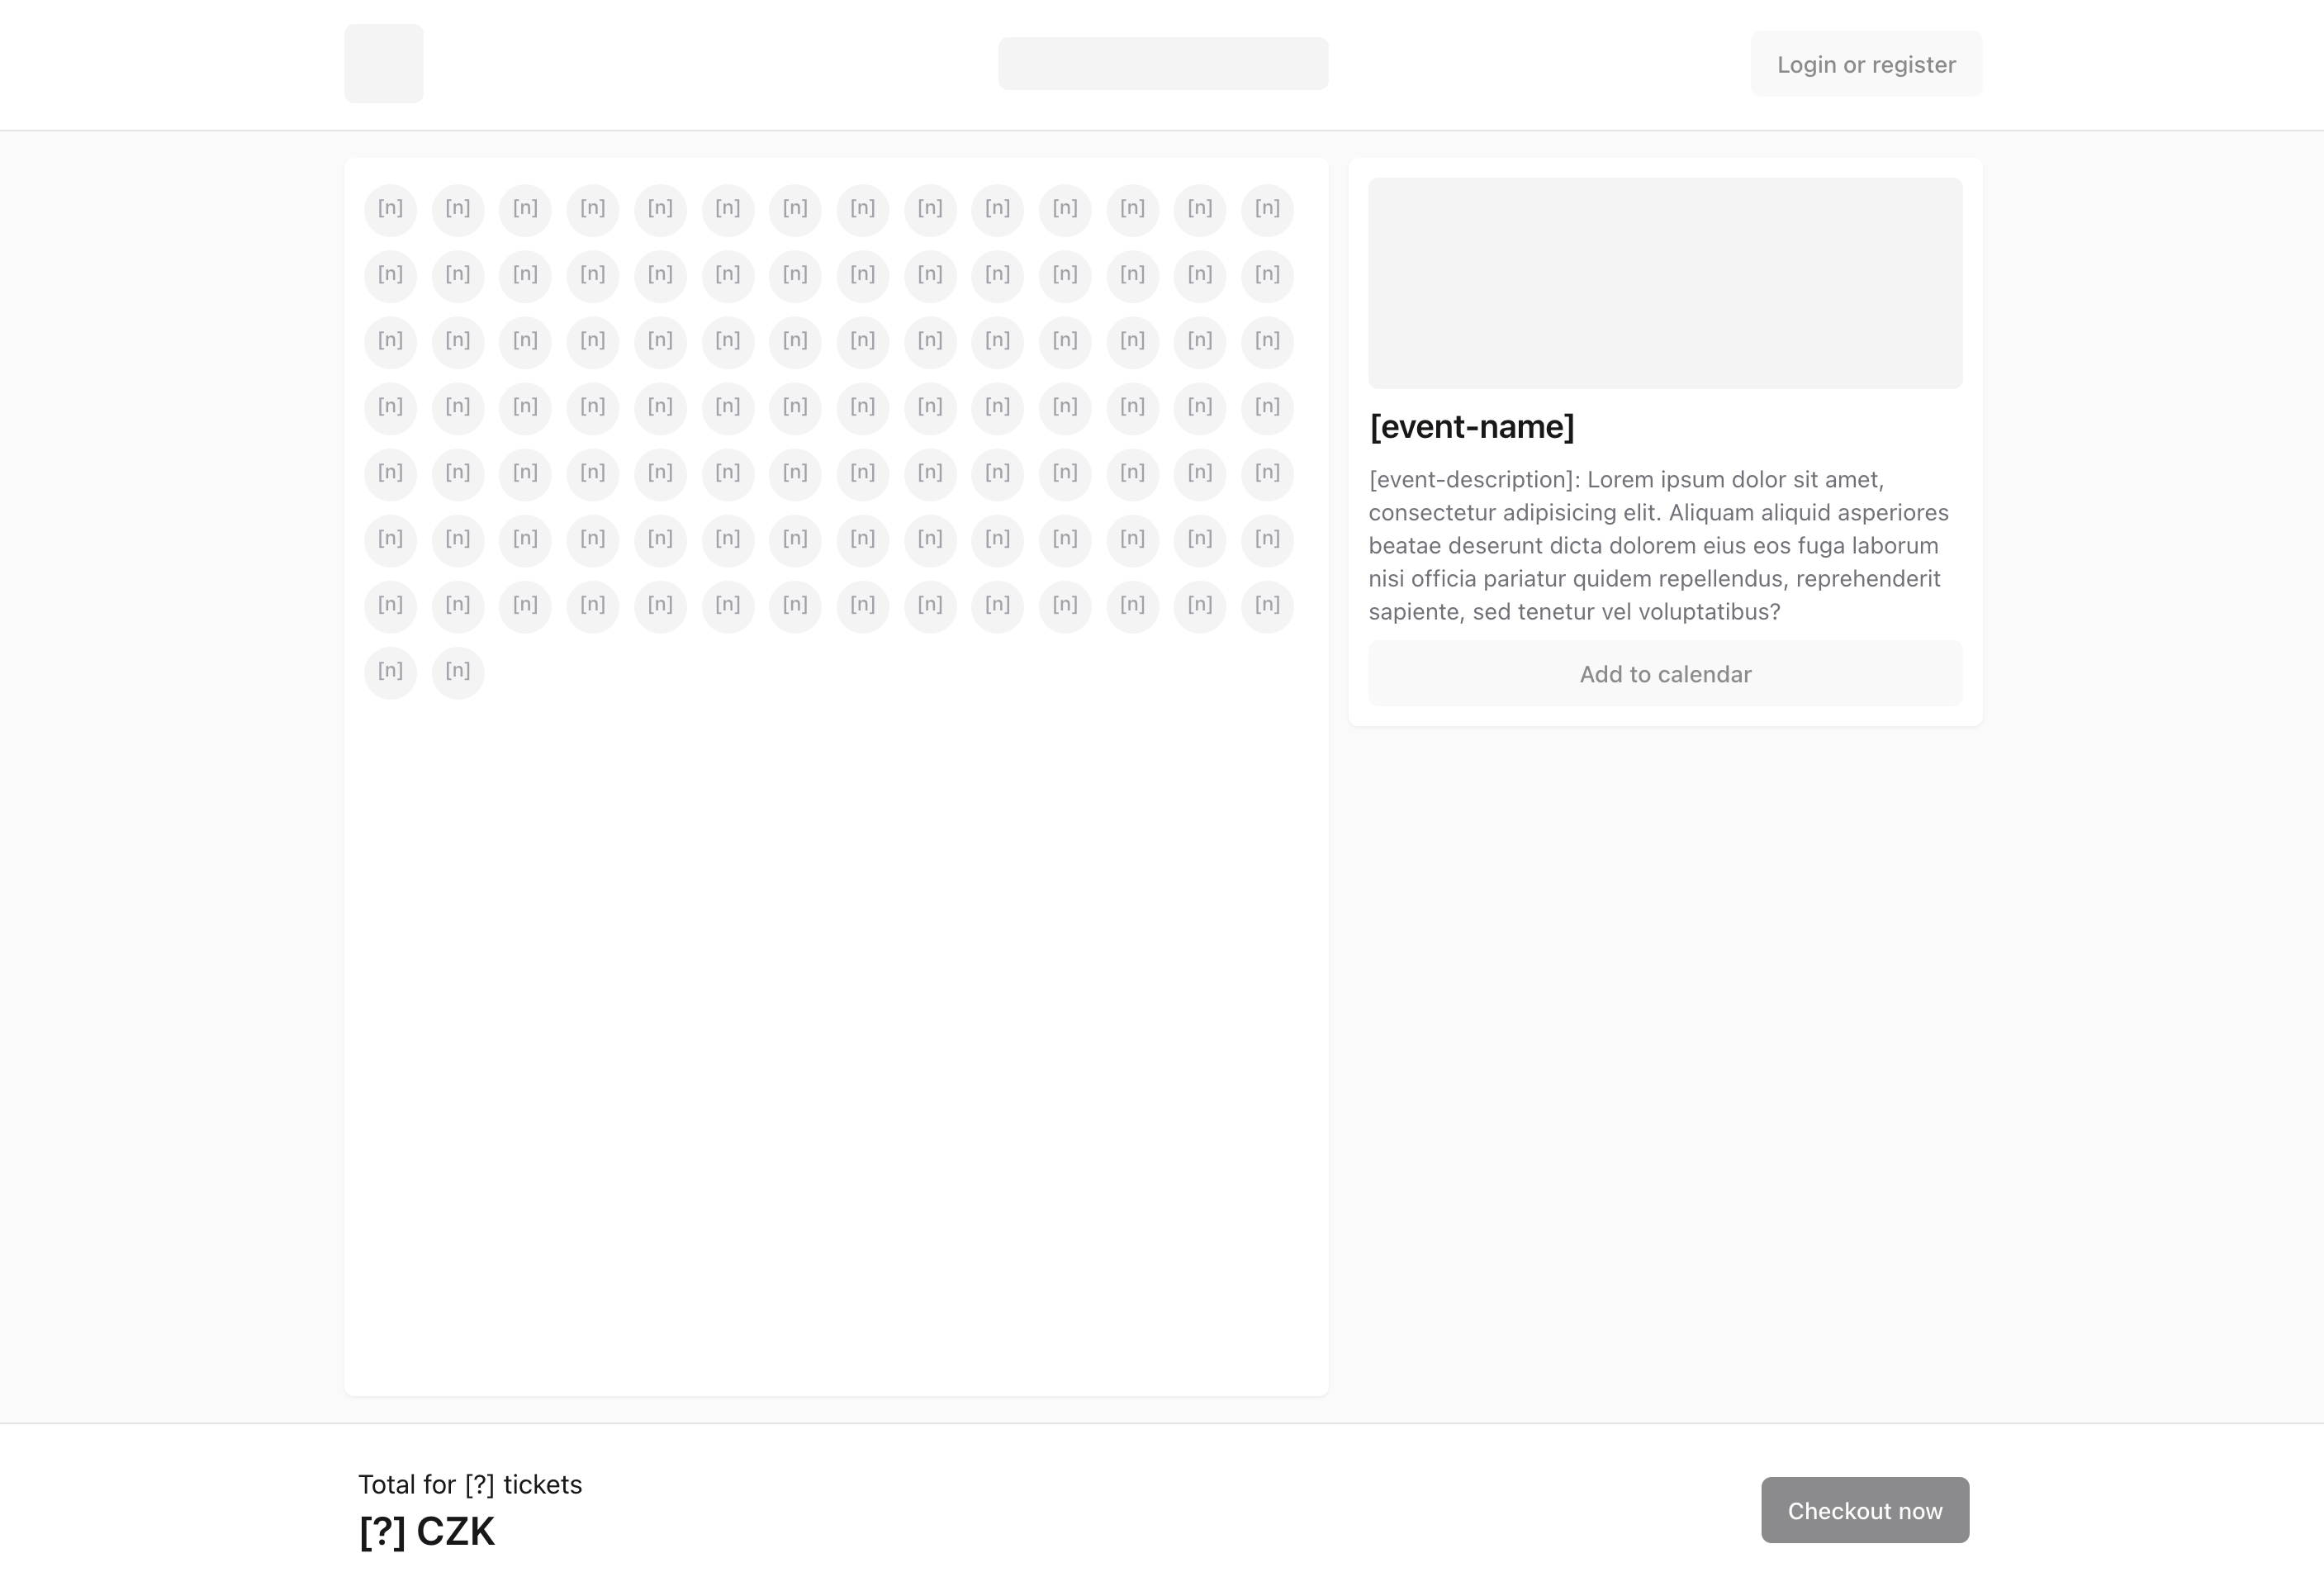
Task: Select the second seat in bottom row
Action: point(458,672)
